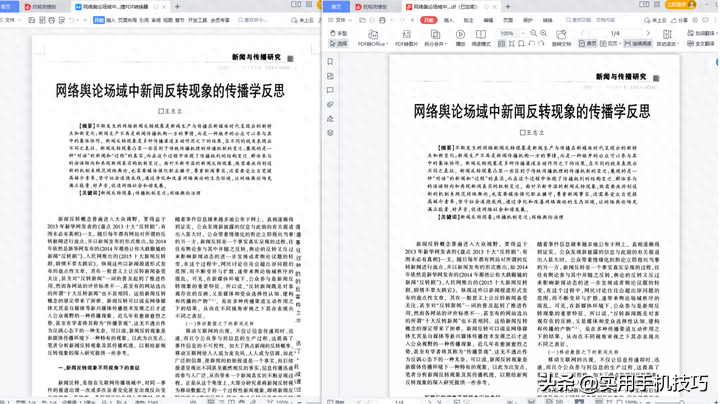Switch to 保护 tab in PDF window
The image size is (720, 404).
528,20
